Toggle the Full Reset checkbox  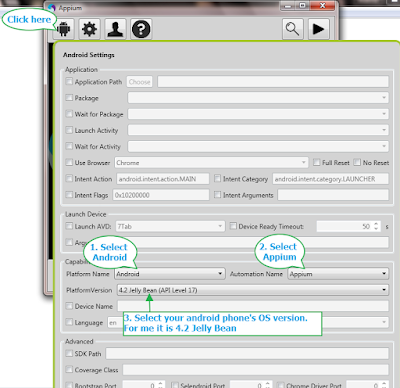point(316,162)
